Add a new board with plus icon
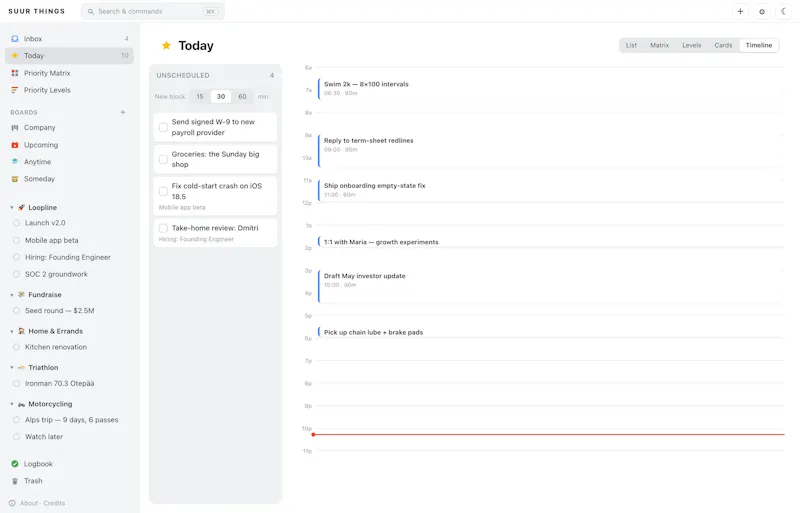The image size is (800, 513). pyautogui.click(x=122, y=112)
